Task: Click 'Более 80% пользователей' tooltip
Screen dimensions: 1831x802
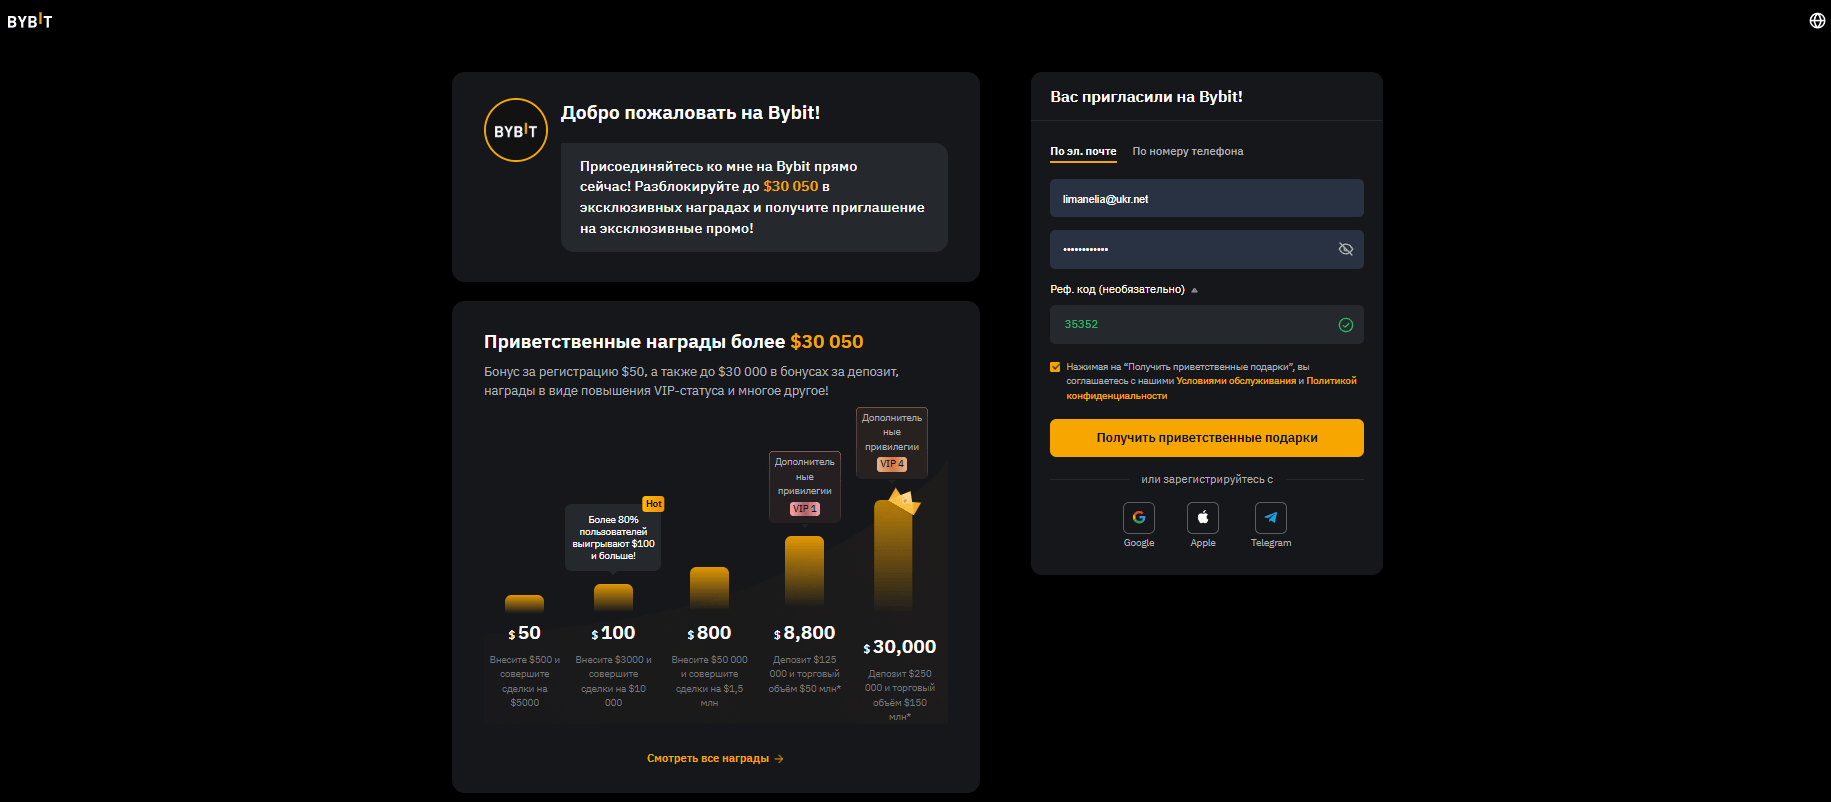Action: [x=613, y=538]
